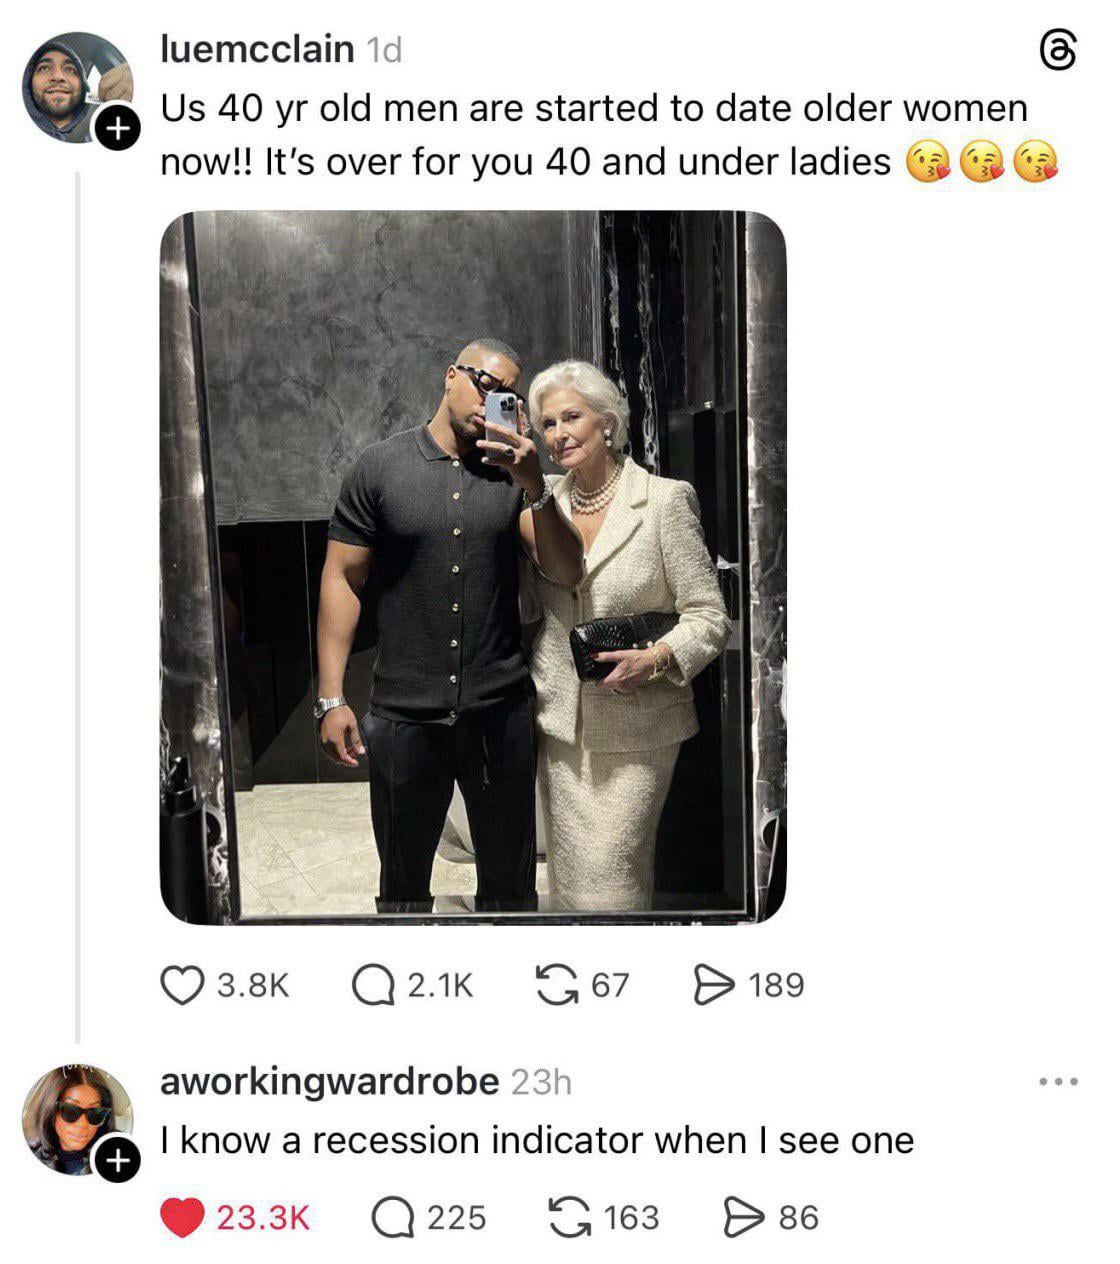Viewport: 1120px width, 1264px height.
Task: Open the mirror selfie photo full screen
Action: (473, 567)
